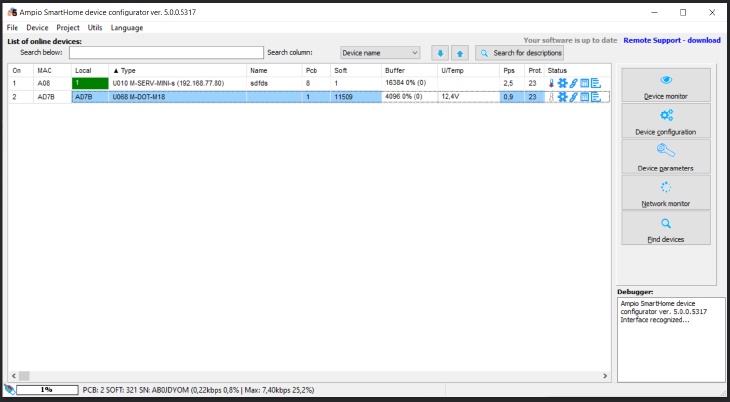Open the File menu
The width and height of the screenshot is (730, 402).
click(12, 27)
